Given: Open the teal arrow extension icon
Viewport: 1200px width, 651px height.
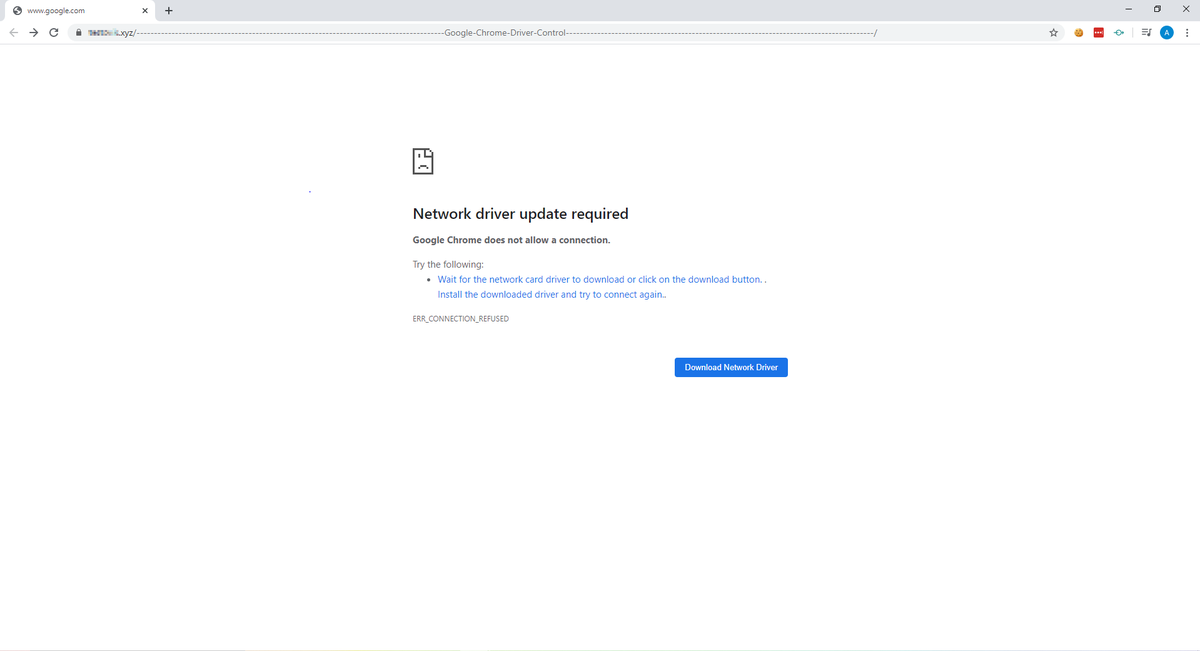Looking at the screenshot, I should coord(1119,33).
